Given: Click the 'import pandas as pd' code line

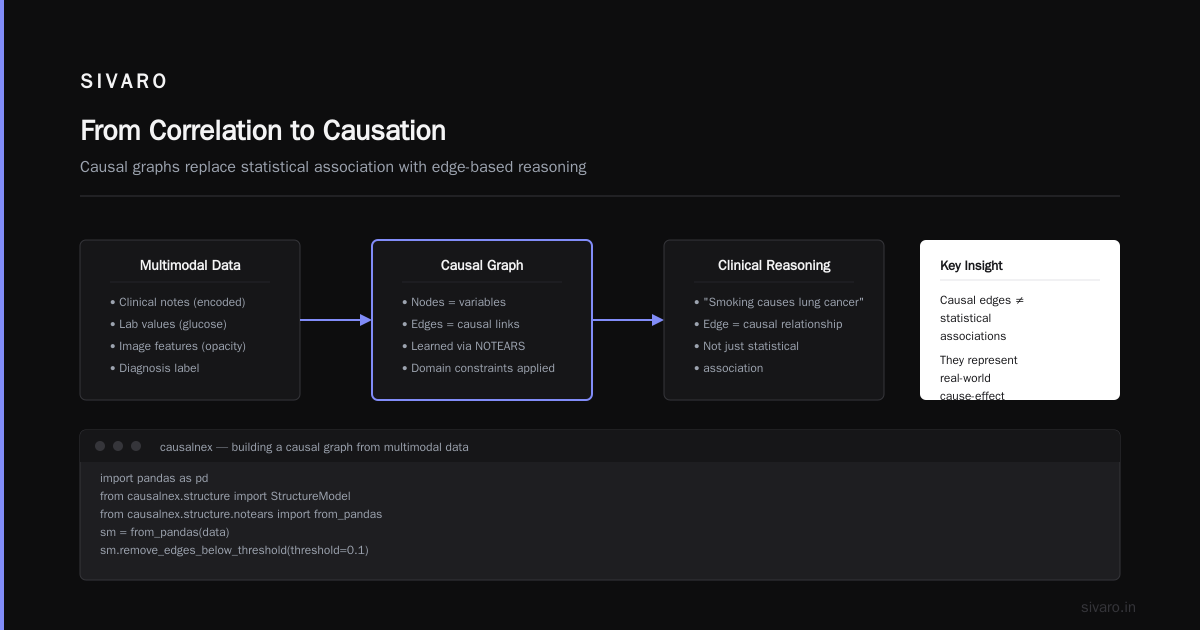Looking at the screenshot, I should pyautogui.click(x=154, y=478).
